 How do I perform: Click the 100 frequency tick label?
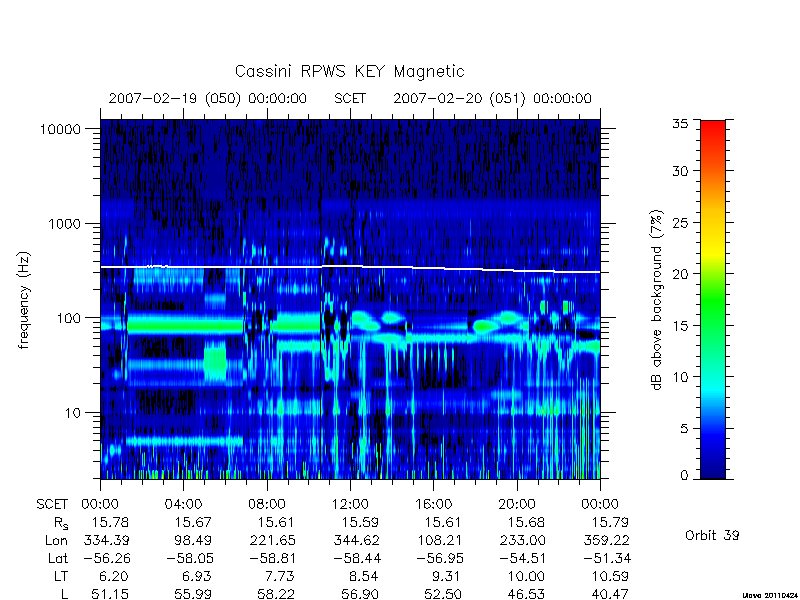coord(68,318)
